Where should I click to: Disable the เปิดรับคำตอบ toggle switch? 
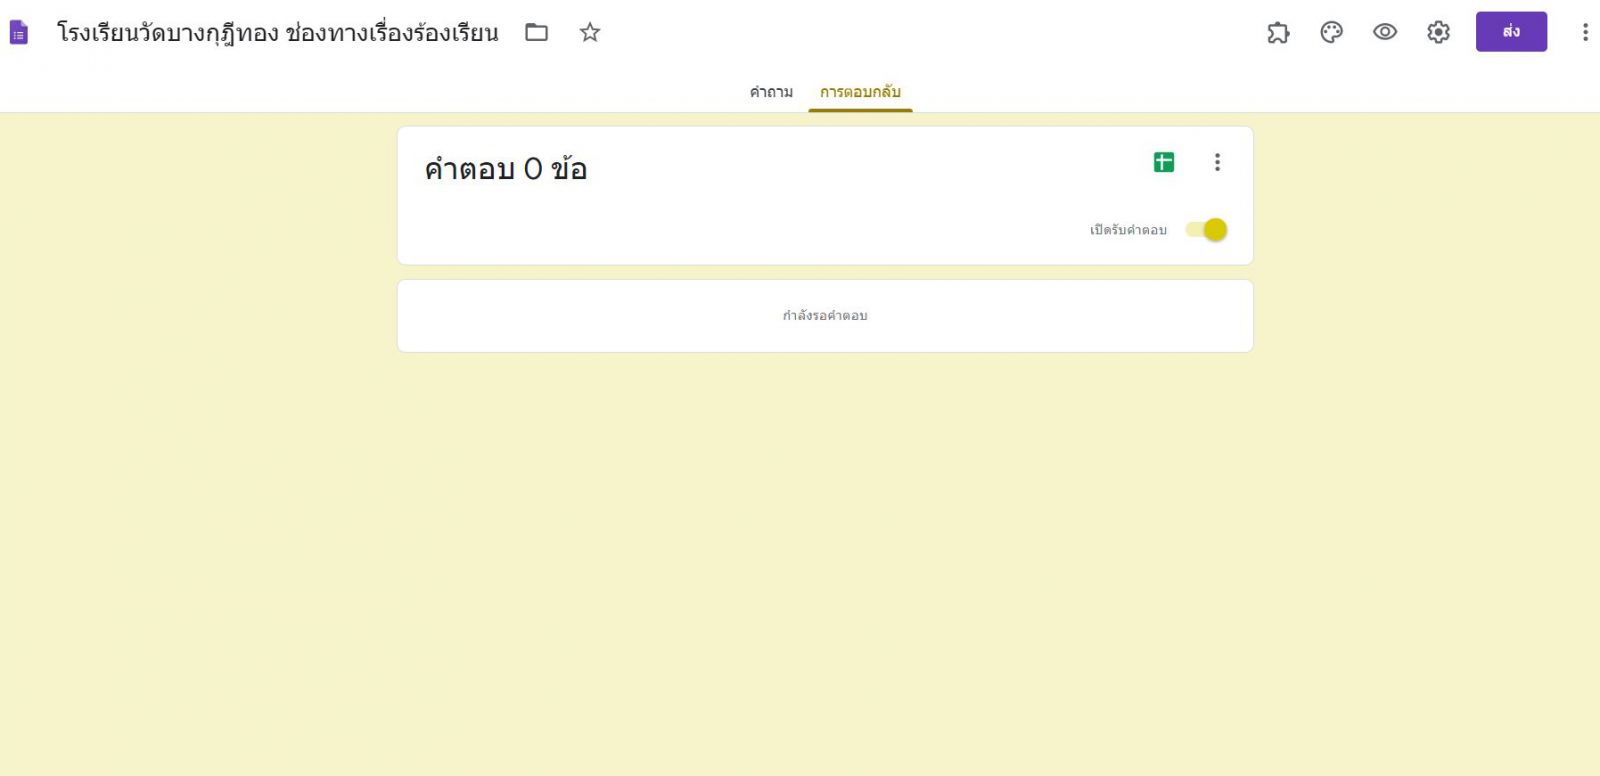(1207, 230)
